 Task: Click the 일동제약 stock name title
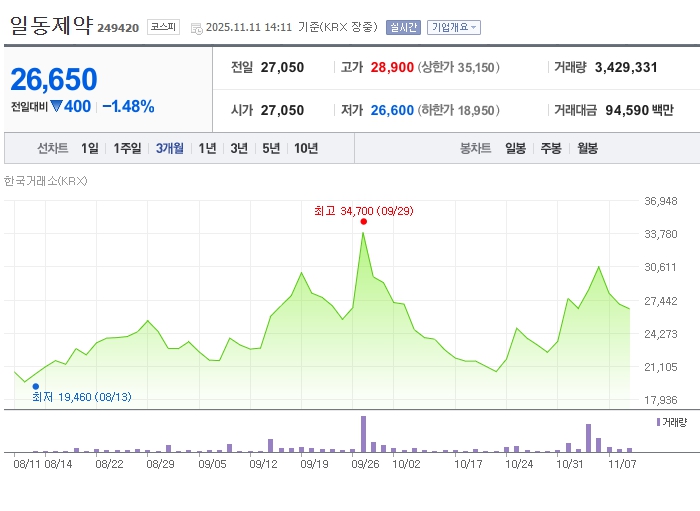pyautogui.click(x=52, y=25)
